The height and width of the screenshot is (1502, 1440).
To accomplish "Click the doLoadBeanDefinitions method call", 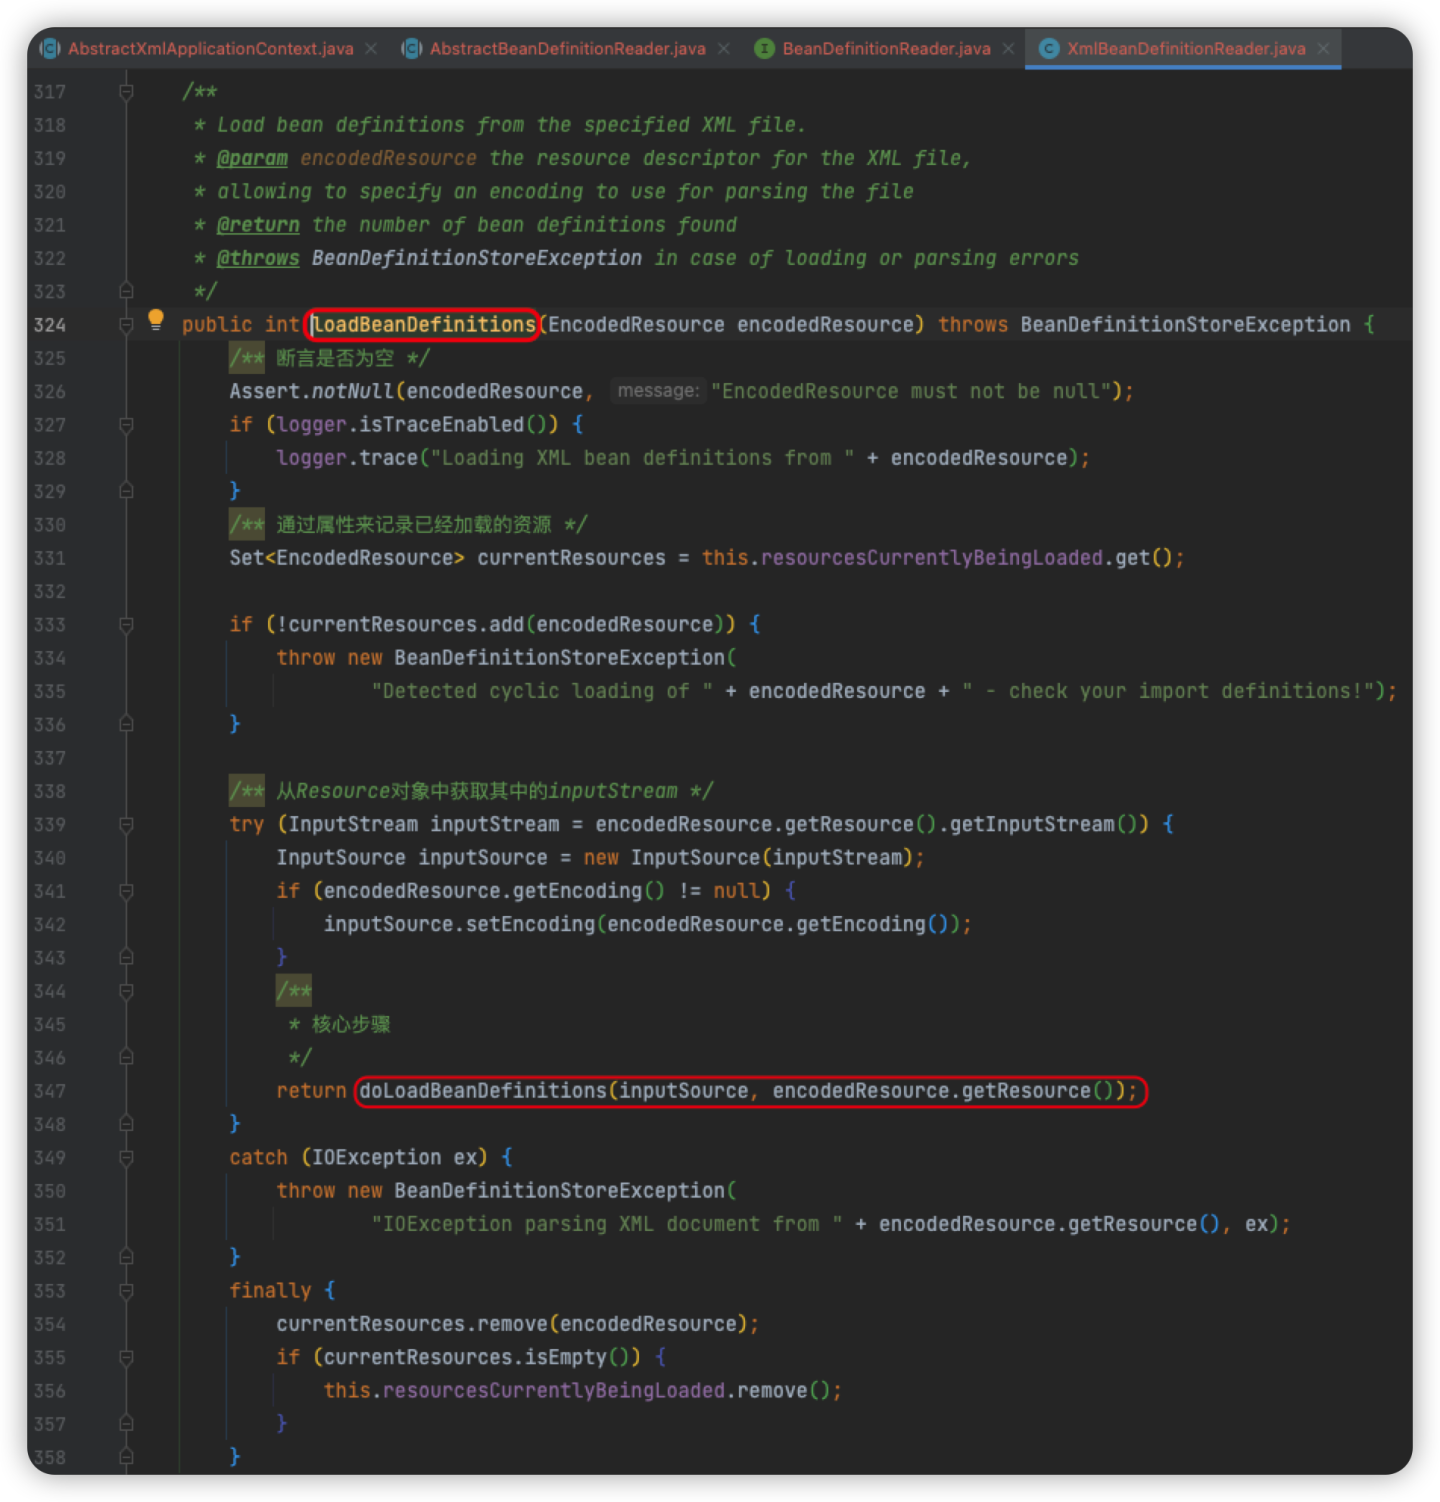I will click(x=483, y=1091).
